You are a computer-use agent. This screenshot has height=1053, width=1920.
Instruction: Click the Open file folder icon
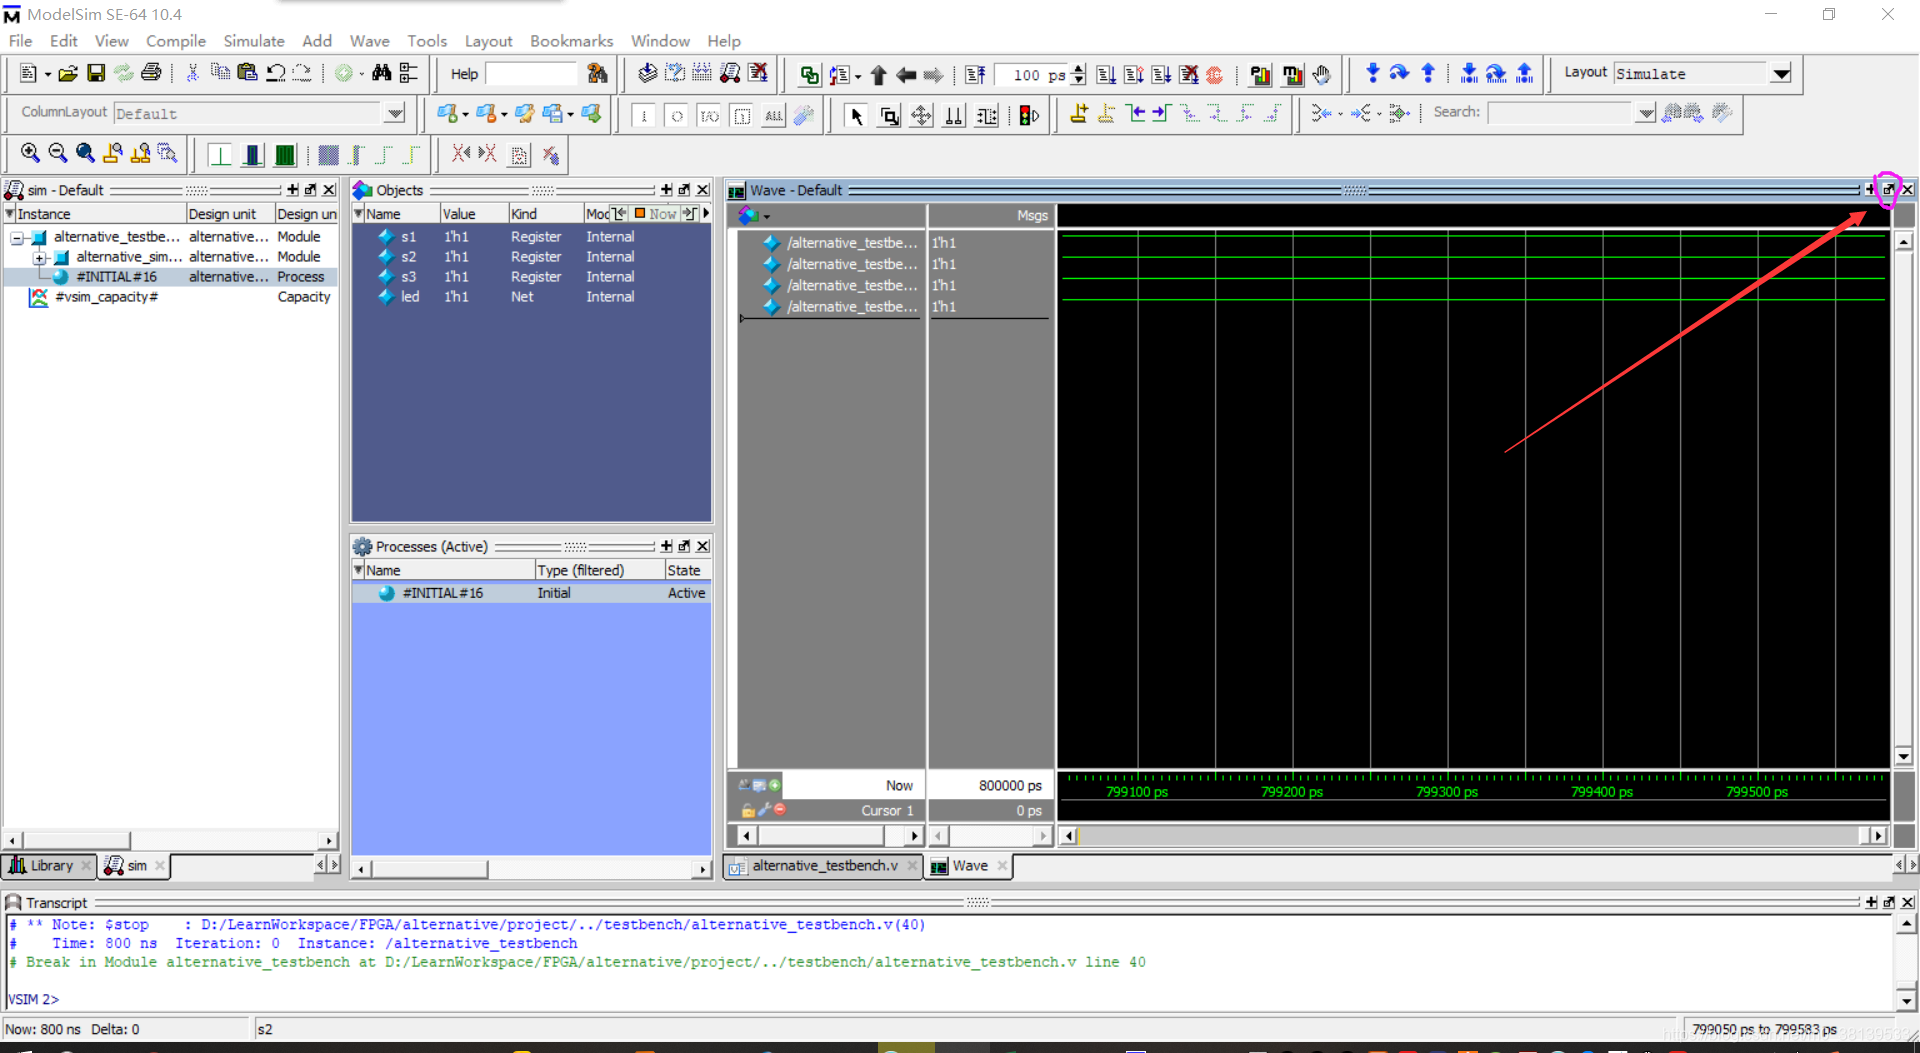click(x=68, y=73)
